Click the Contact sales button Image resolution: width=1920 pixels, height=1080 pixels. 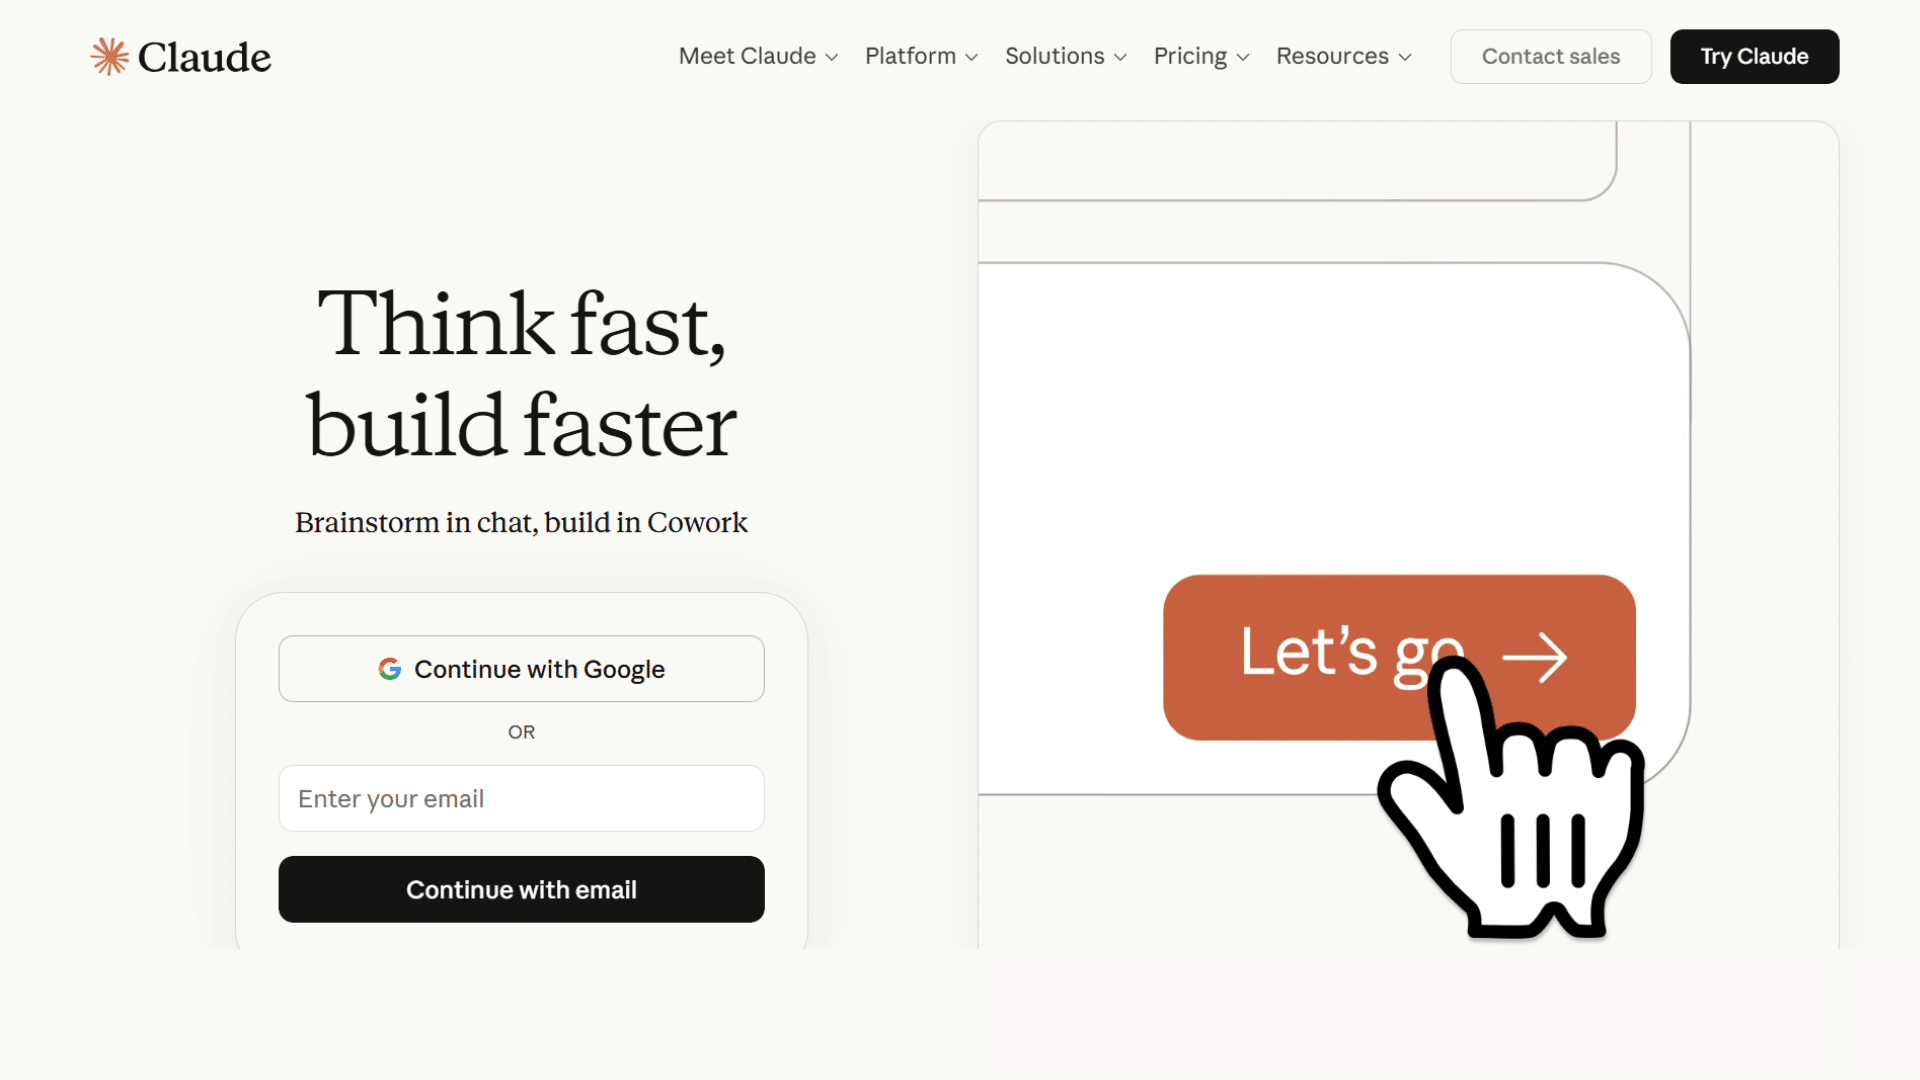coord(1551,56)
